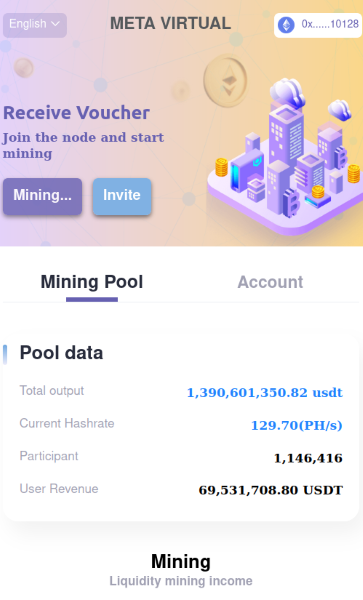Click the Liquidity mining income subtitle
Viewport: 363px width, 600px height.
(181, 581)
